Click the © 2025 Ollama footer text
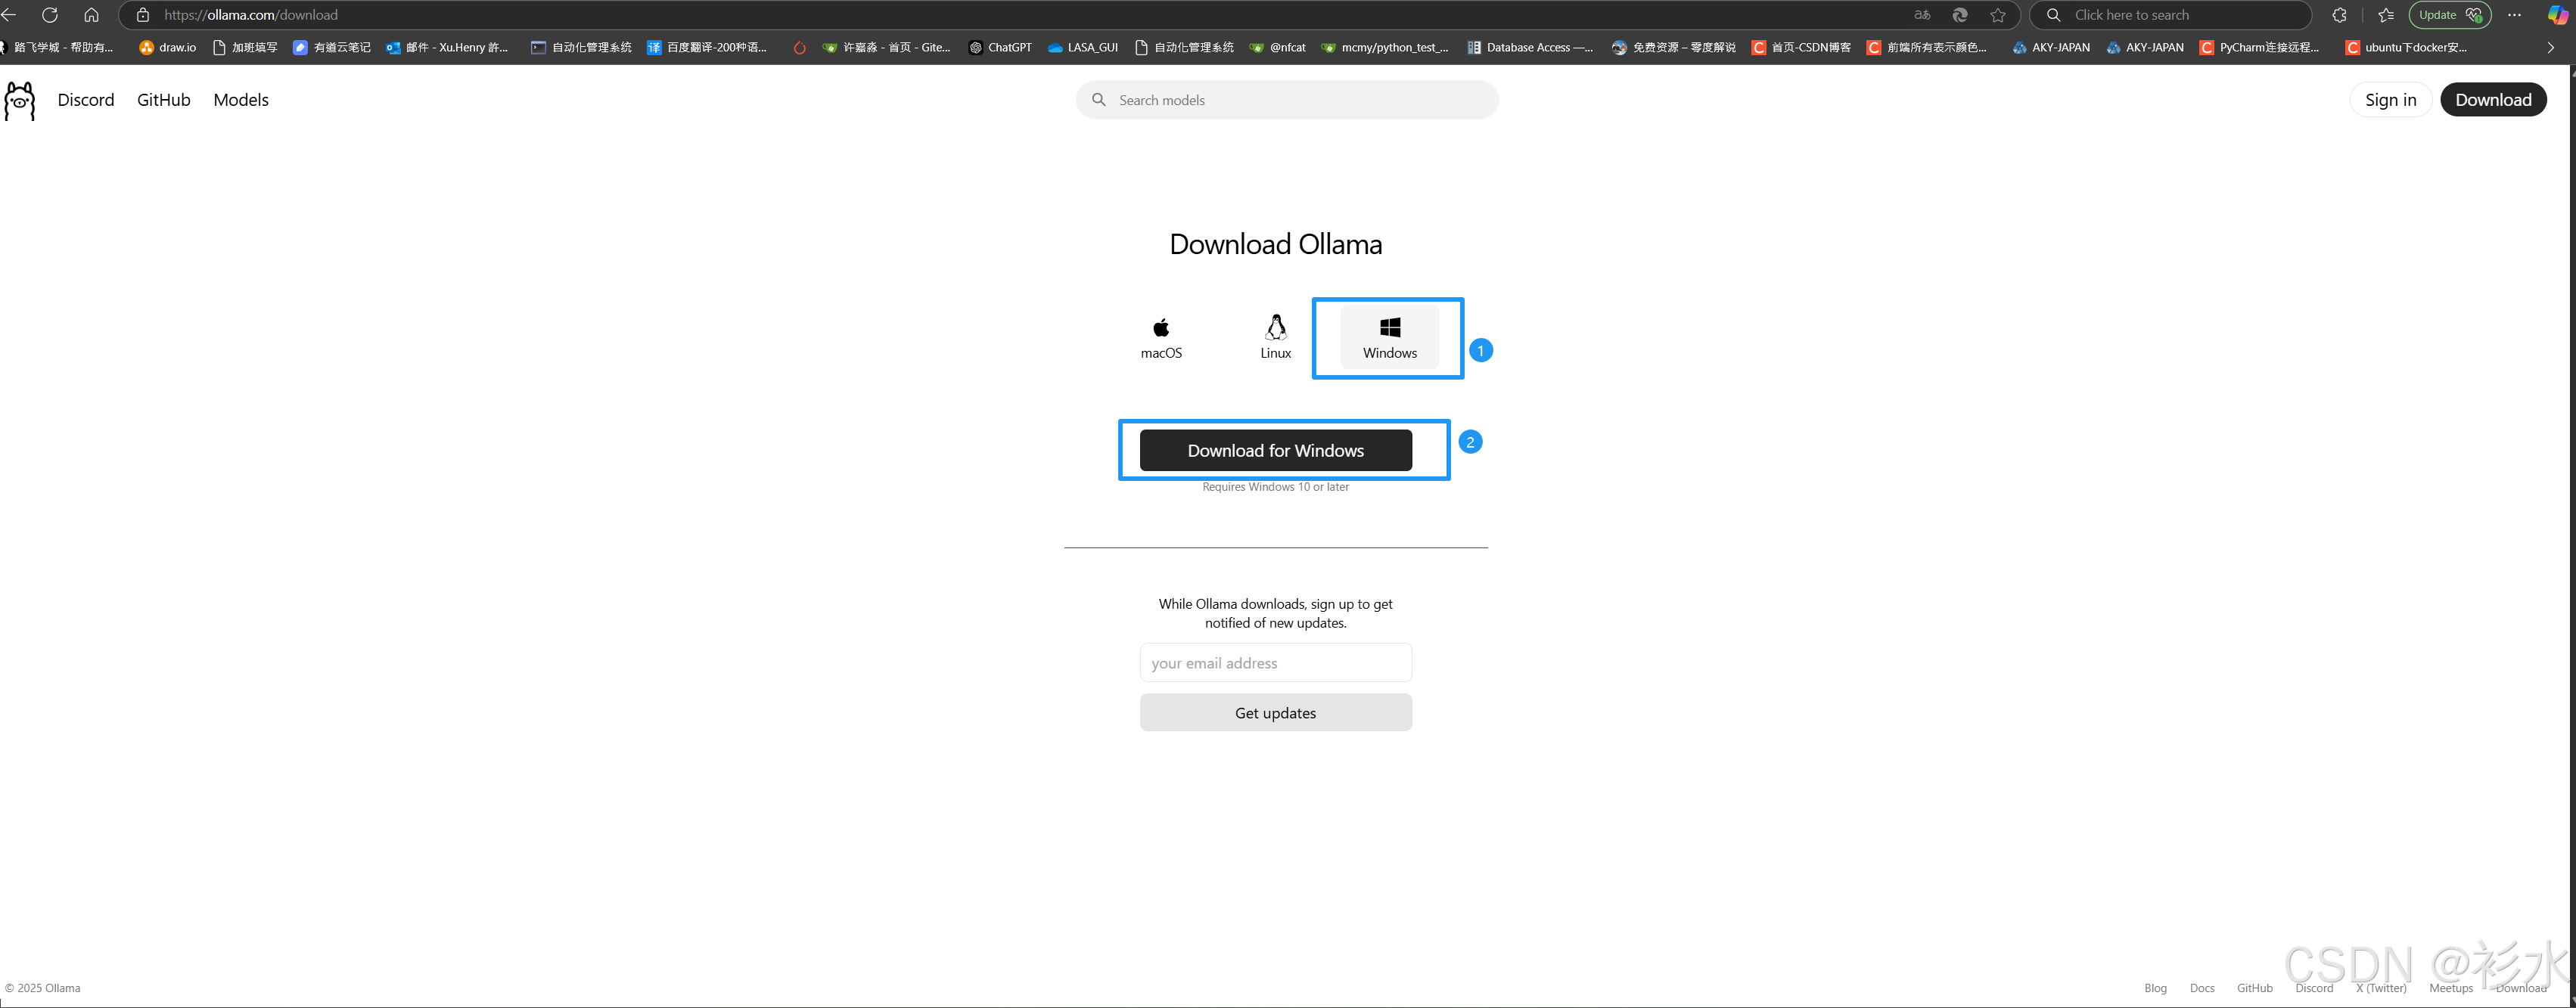 click(x=43, y=988)
